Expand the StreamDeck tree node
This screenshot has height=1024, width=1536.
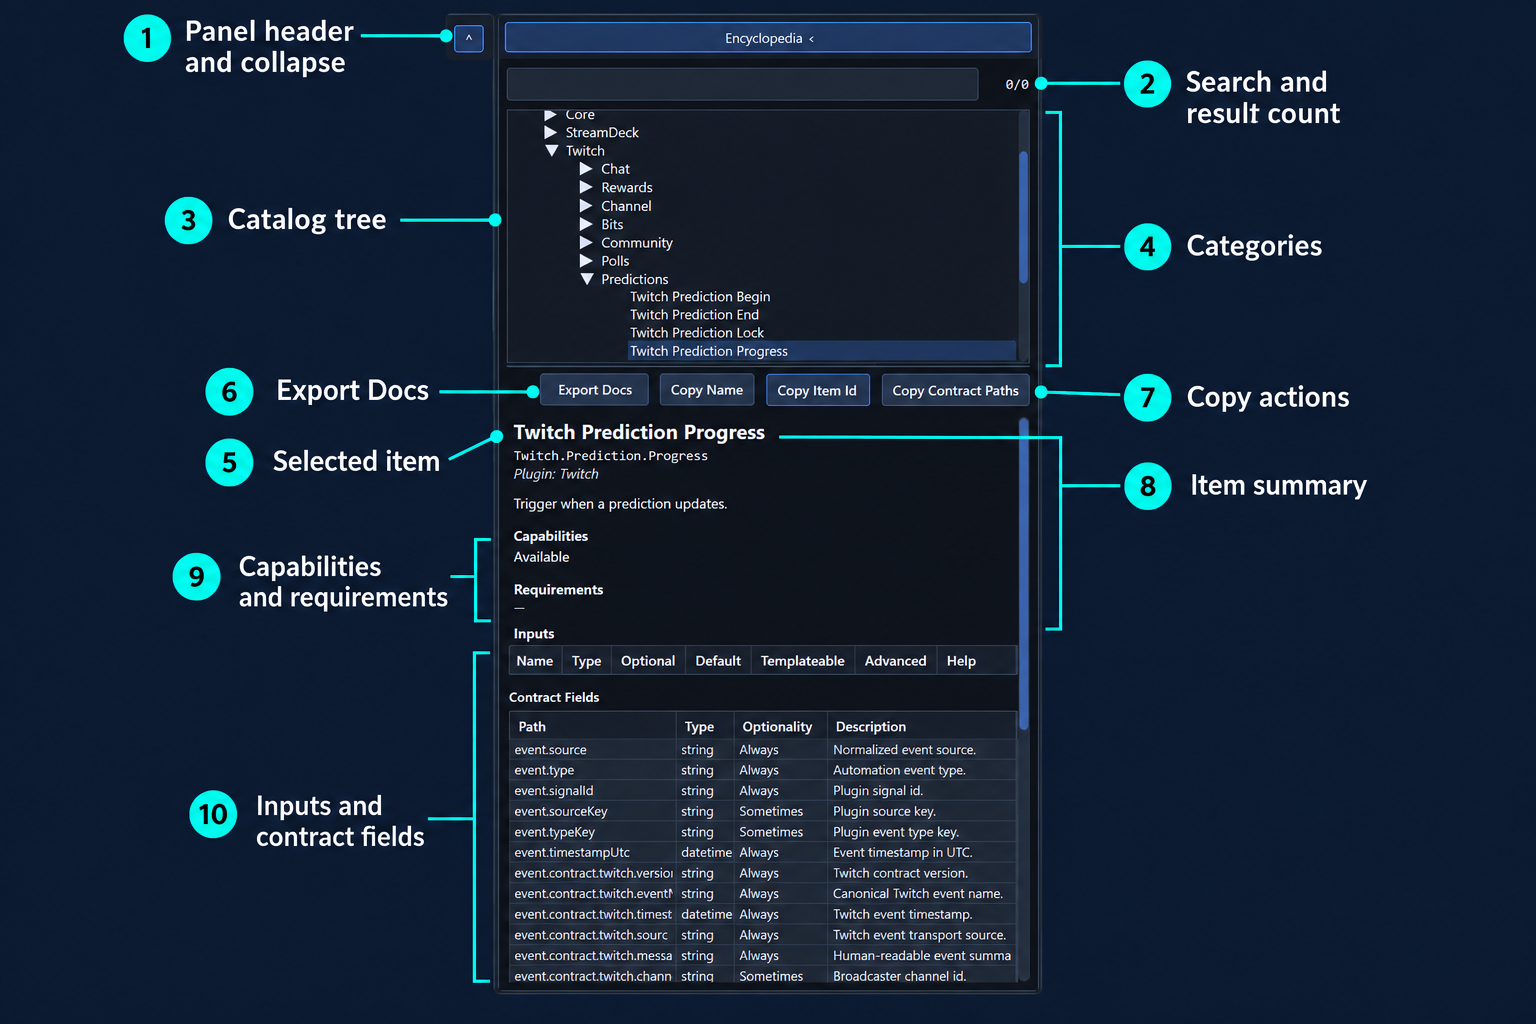click(x=550, y=132)
